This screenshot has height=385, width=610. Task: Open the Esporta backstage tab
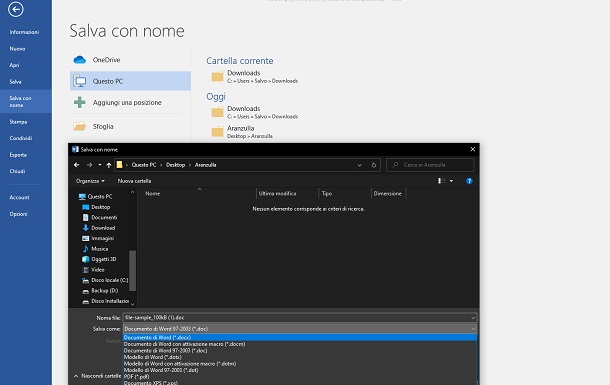(18, 155)
